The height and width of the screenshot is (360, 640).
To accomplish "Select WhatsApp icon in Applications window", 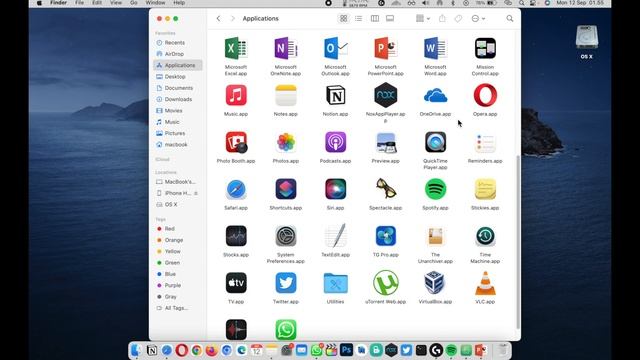I will click(x=286, y=330).
